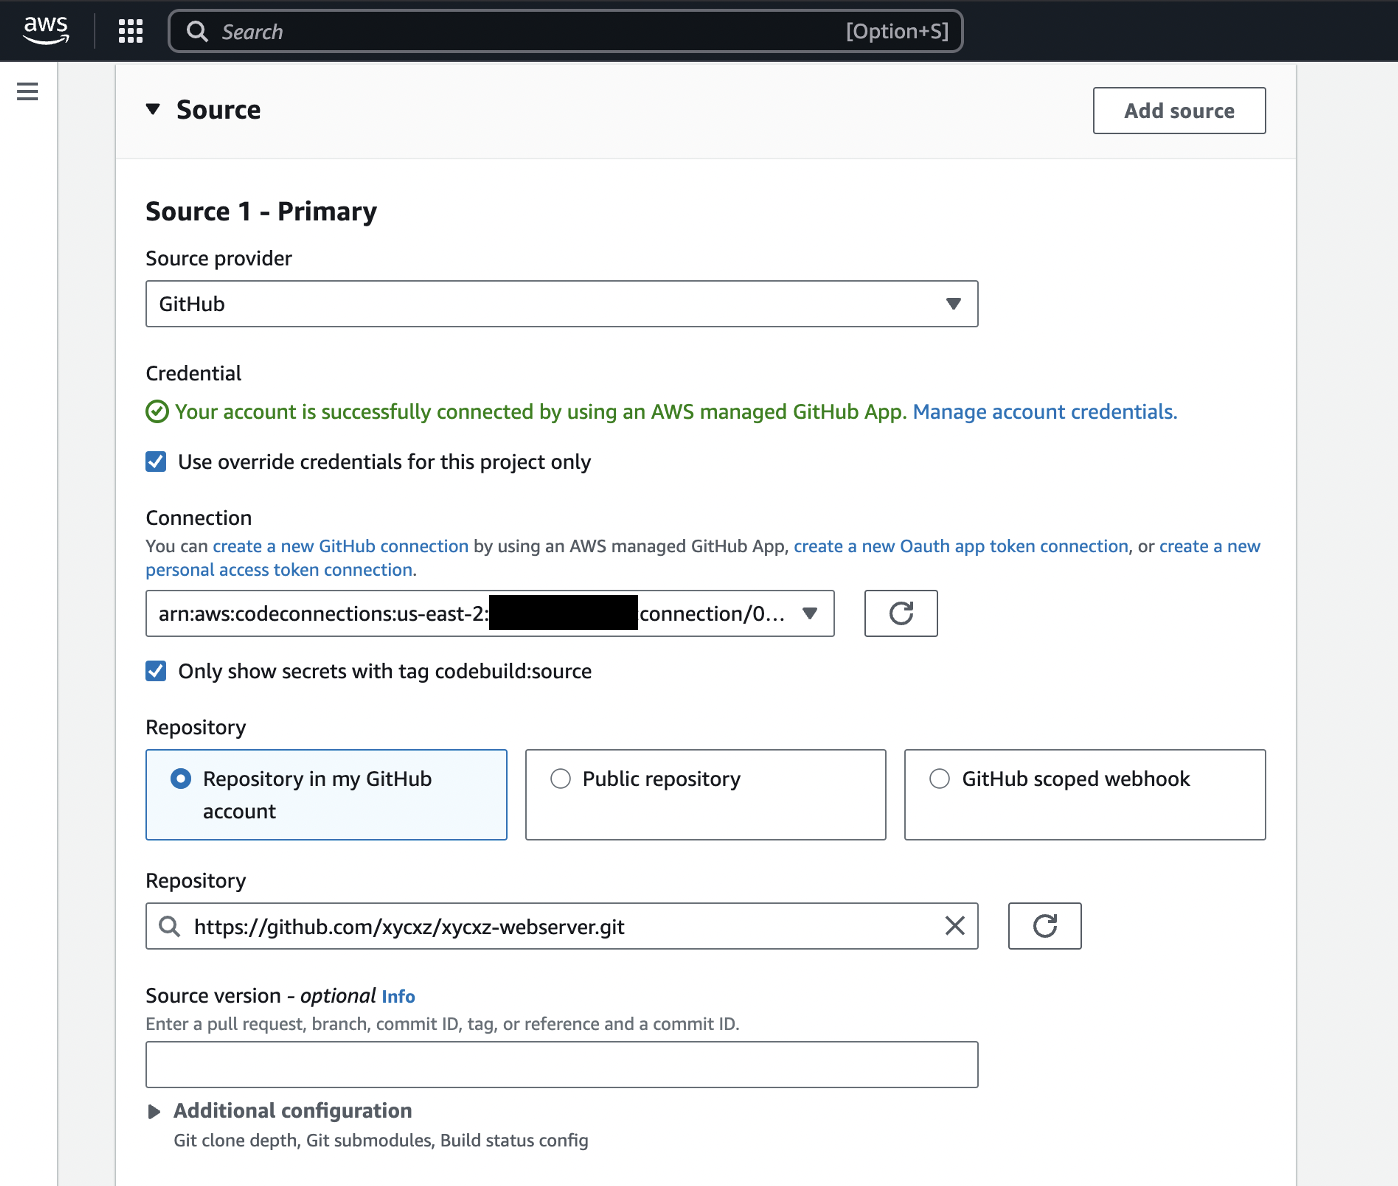Clear the repository URL field

pos(954,926)
